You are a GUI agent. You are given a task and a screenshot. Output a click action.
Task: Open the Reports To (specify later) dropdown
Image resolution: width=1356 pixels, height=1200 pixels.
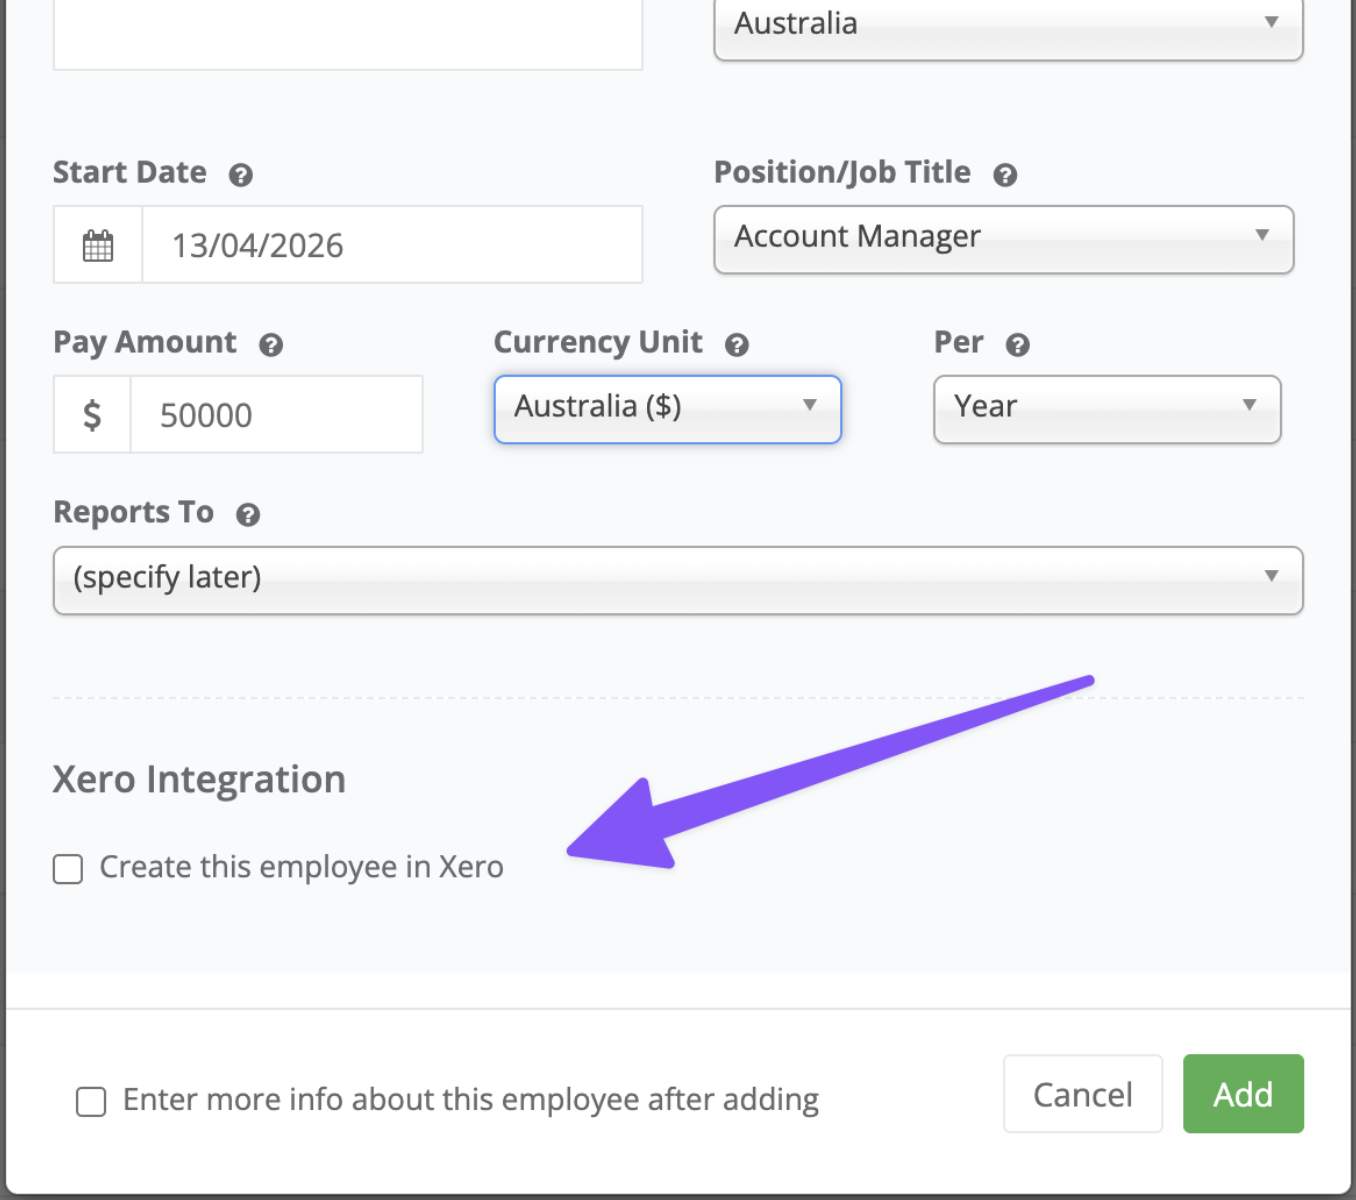[678, 580]
